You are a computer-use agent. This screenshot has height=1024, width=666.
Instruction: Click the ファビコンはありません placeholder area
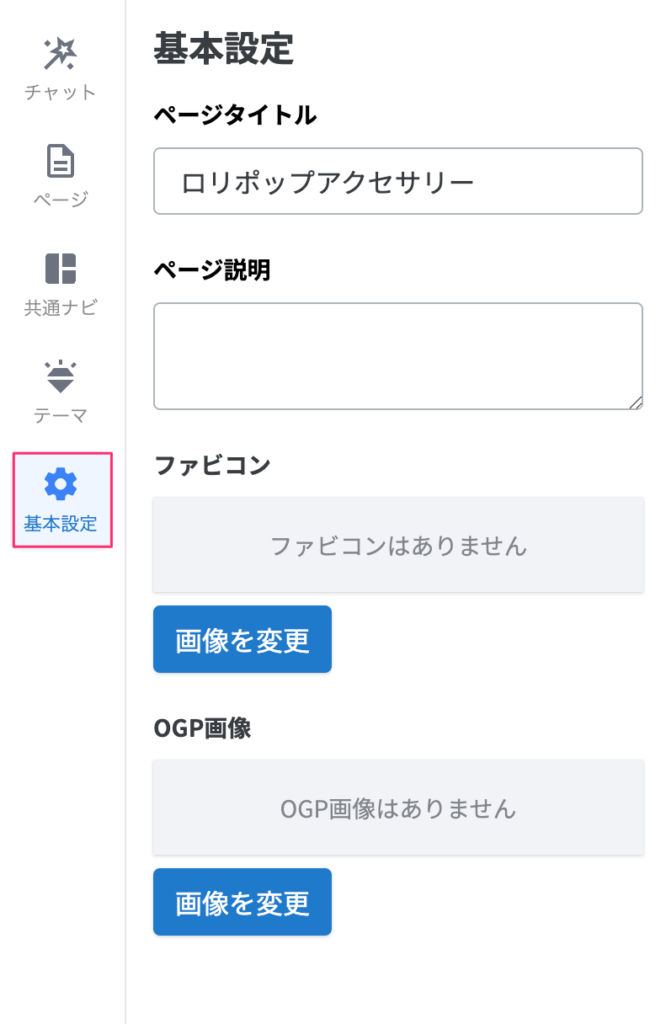[x=398, y=545]
